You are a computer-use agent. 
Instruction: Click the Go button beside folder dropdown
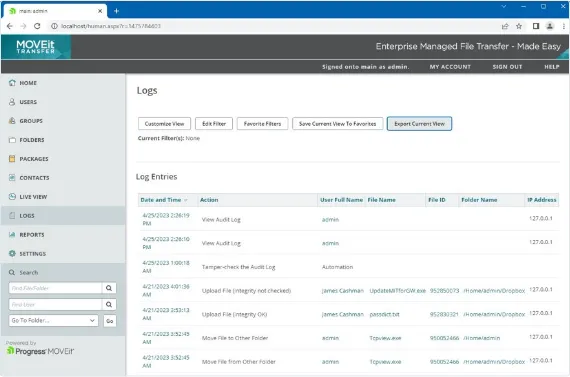109,321
